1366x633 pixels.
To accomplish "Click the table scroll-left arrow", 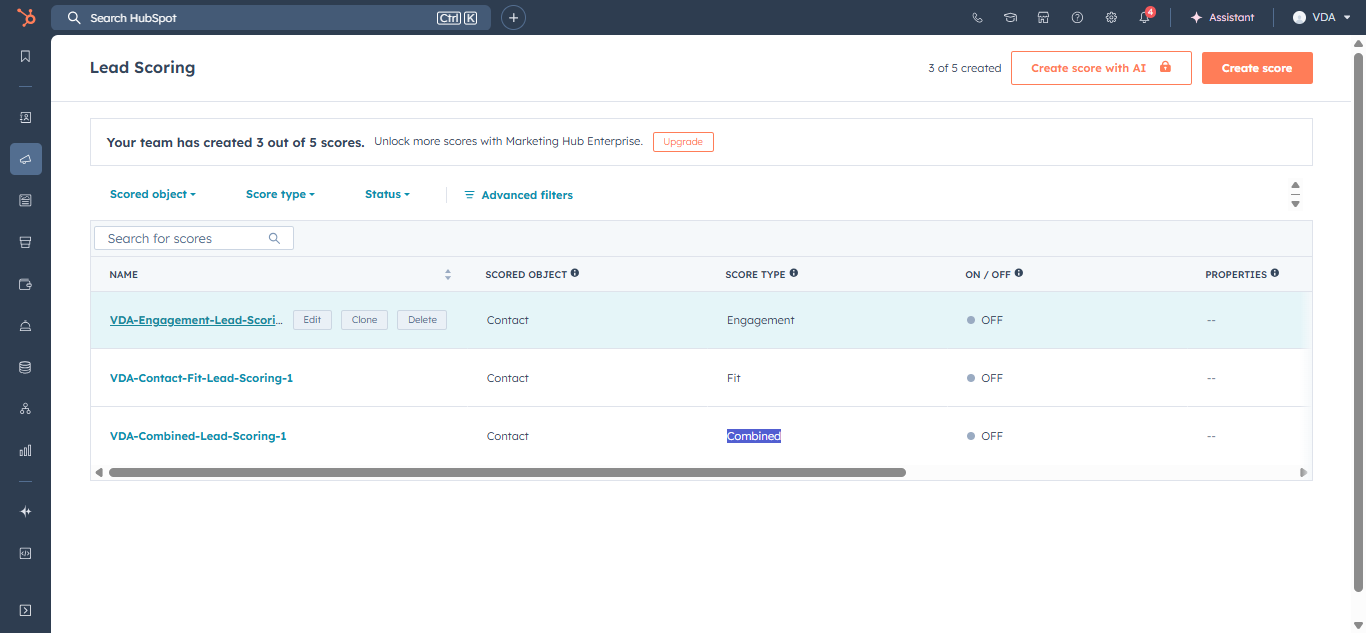I will pos(98,472).
